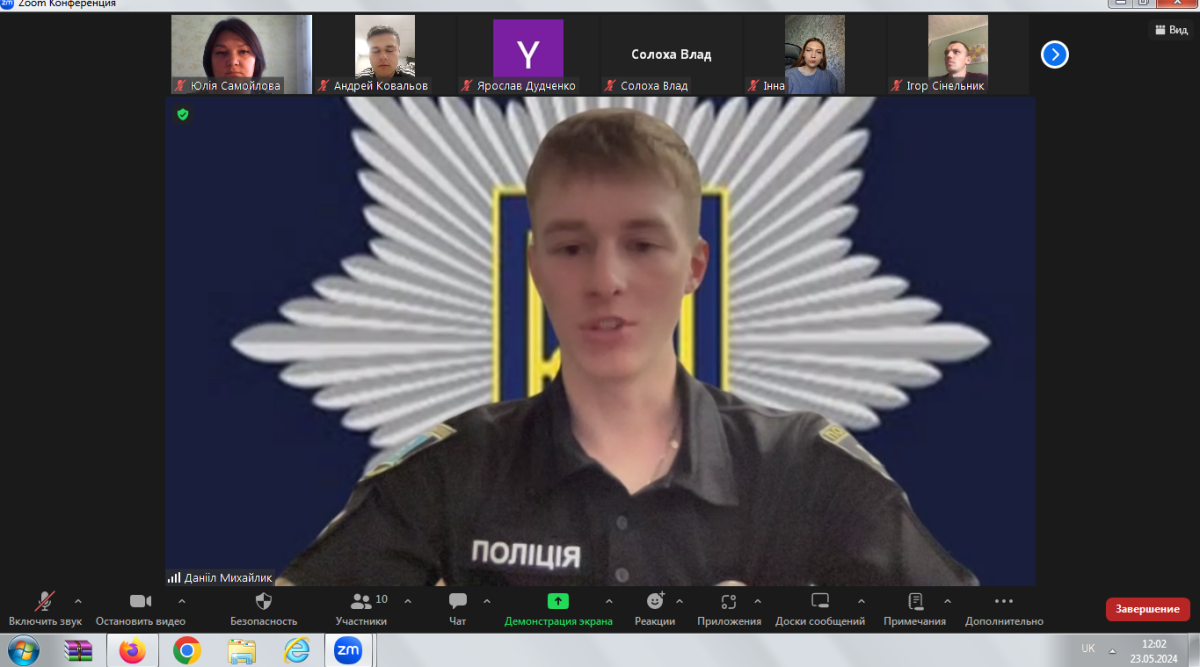
Task: Open the Участники participants panel
Action: pos(362,609)
